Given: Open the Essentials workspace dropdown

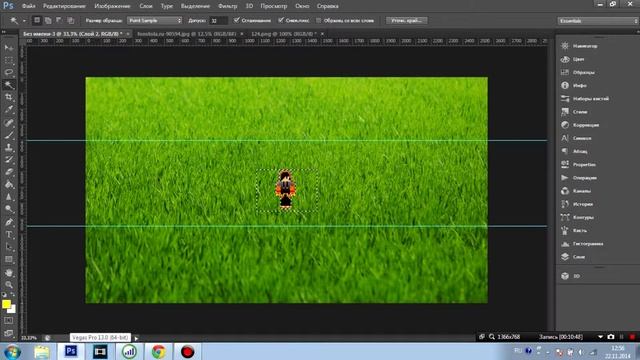Looking at the screenshot, I should pos(598,20).
